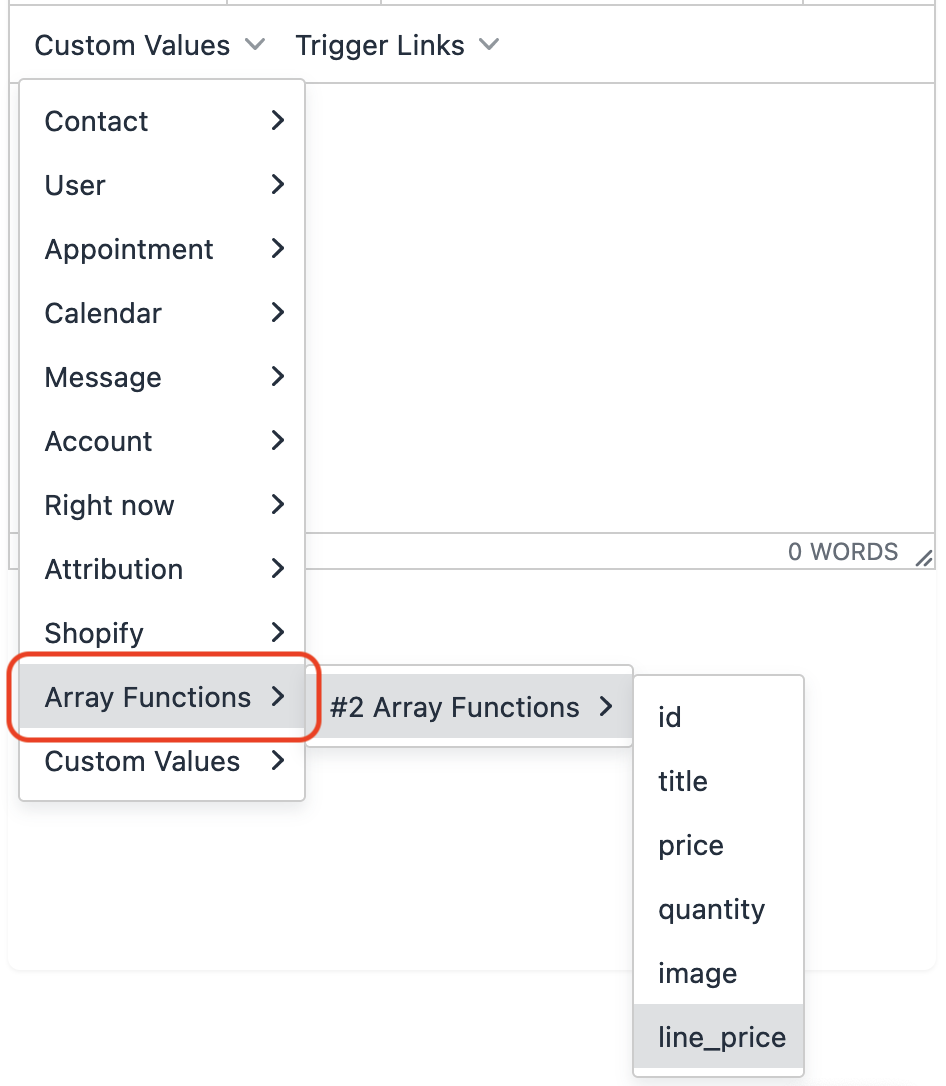Expand the Message submenu
The width and height of the screenshot is (946, 1086).
(162, 377)
